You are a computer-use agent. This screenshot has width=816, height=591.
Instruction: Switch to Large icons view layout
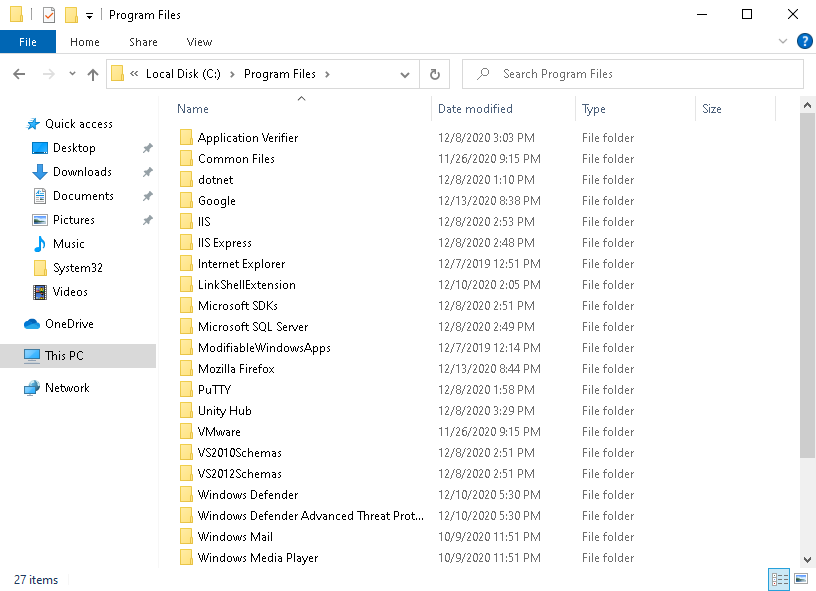pos(801,579)
